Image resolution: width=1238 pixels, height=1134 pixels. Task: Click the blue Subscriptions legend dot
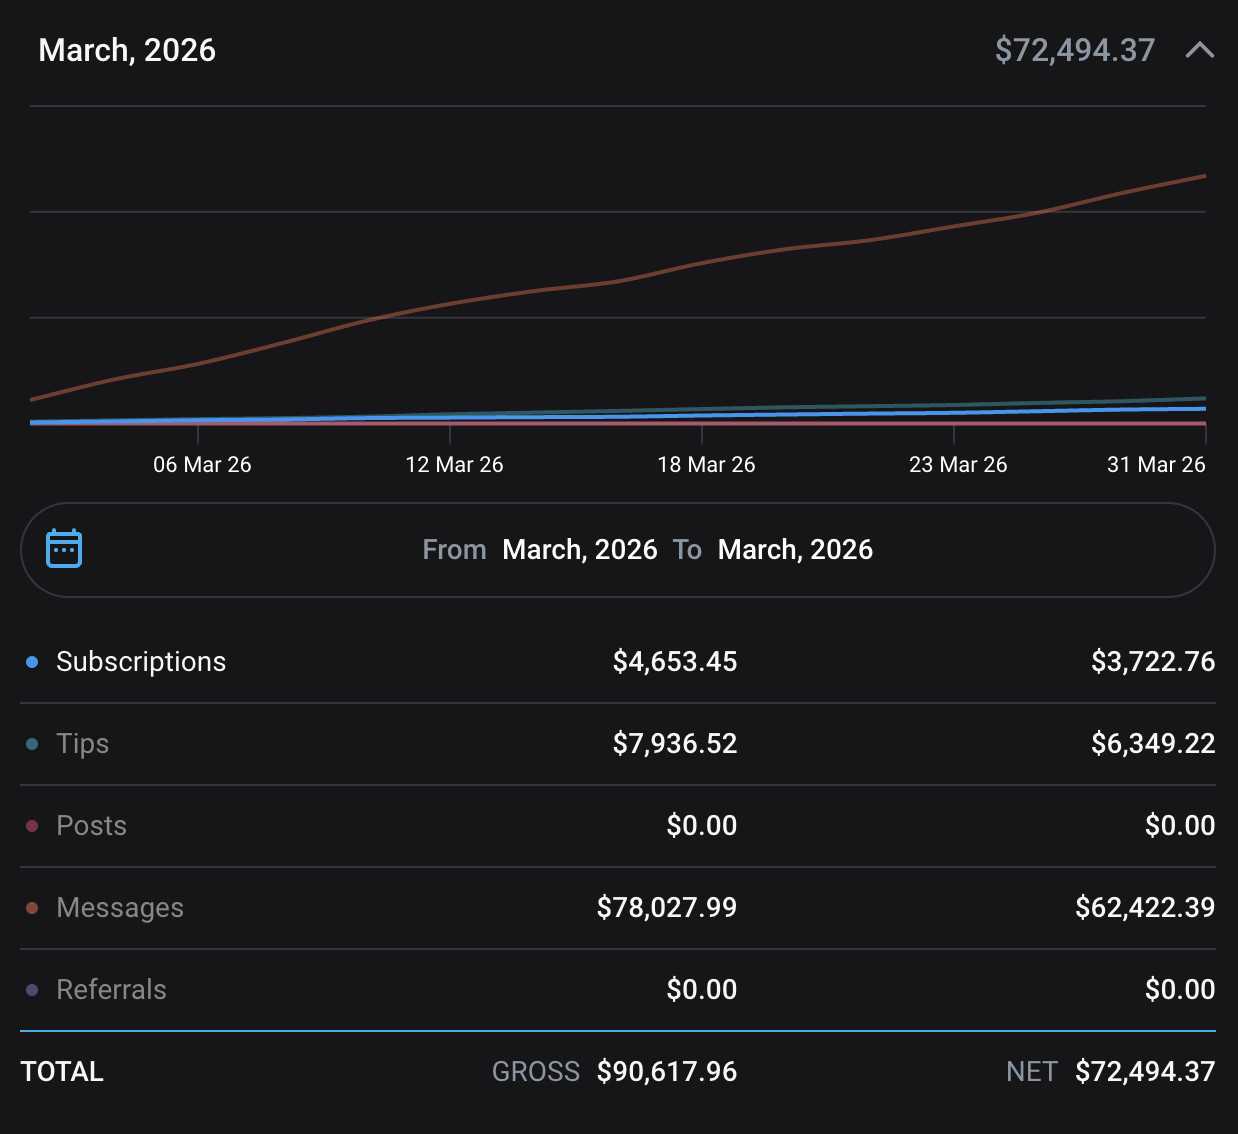click(32, 662)
